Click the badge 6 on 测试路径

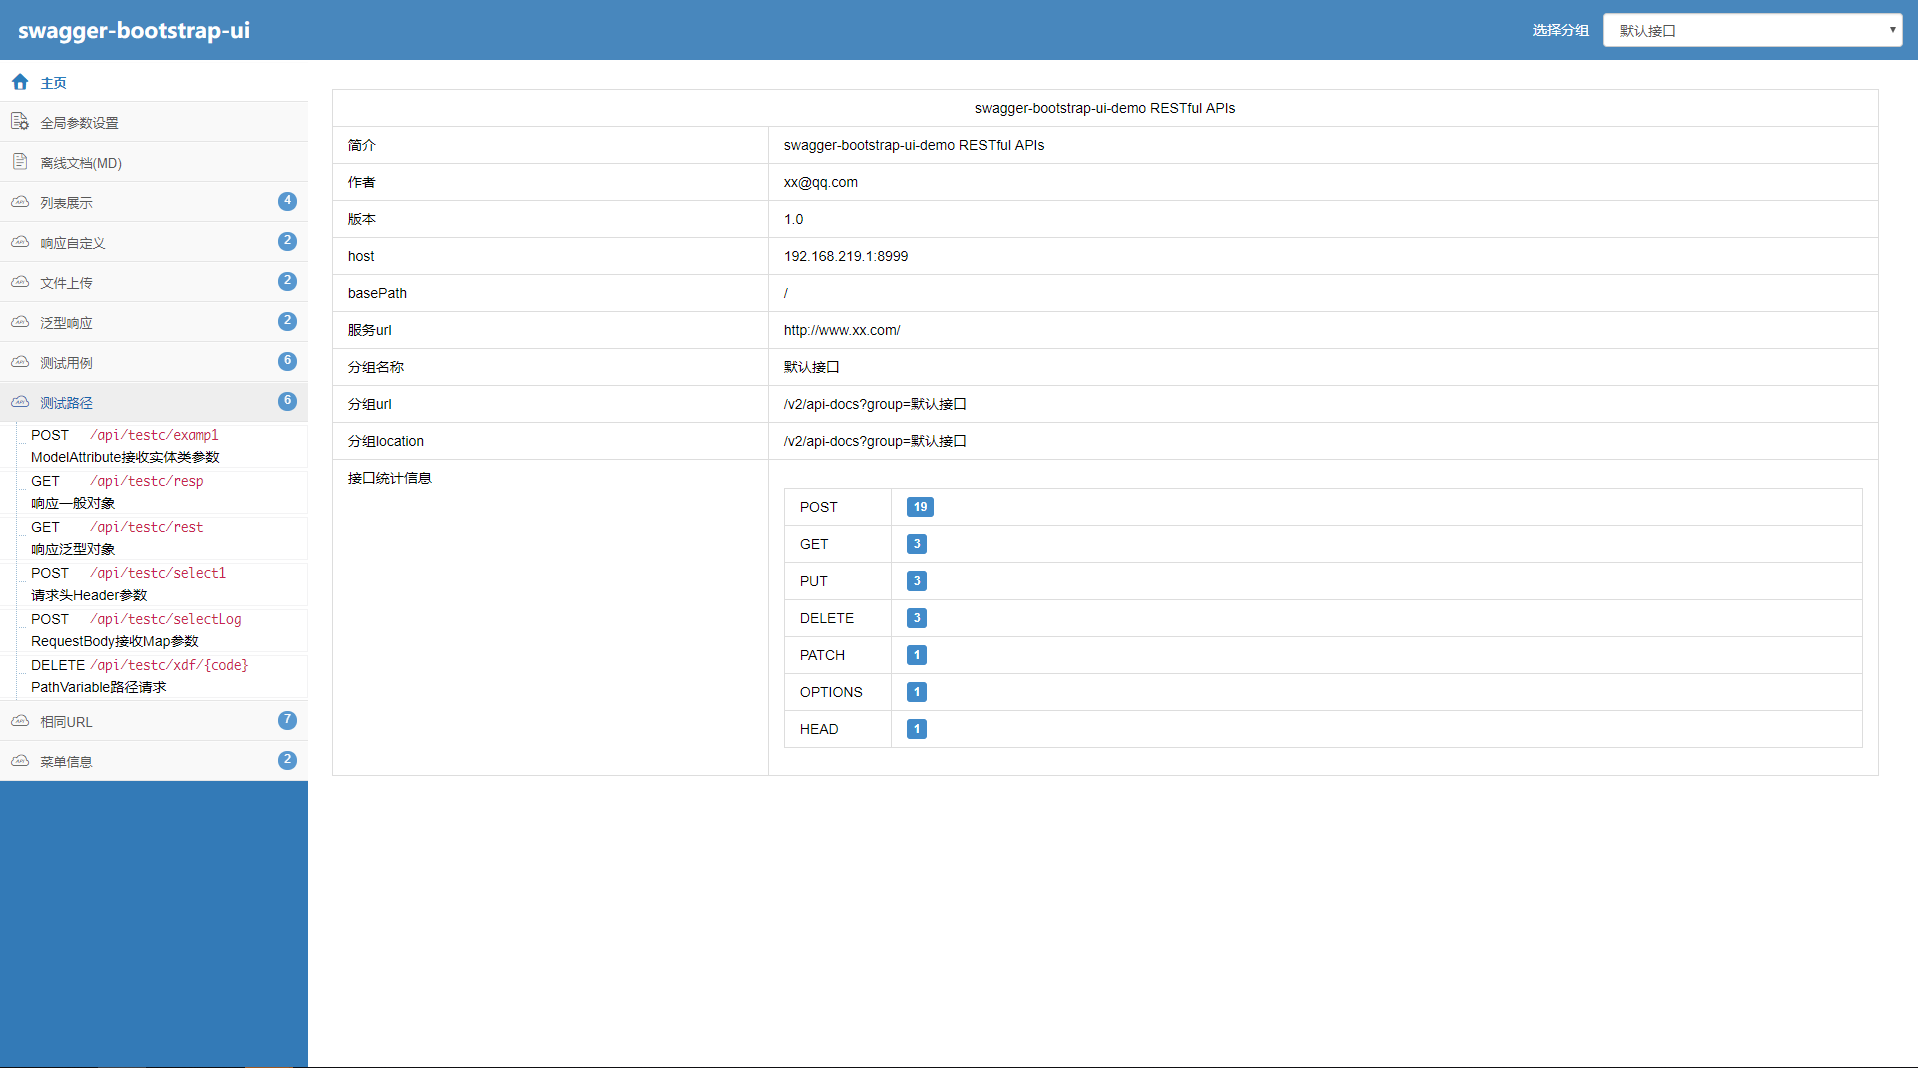[287, 401]
